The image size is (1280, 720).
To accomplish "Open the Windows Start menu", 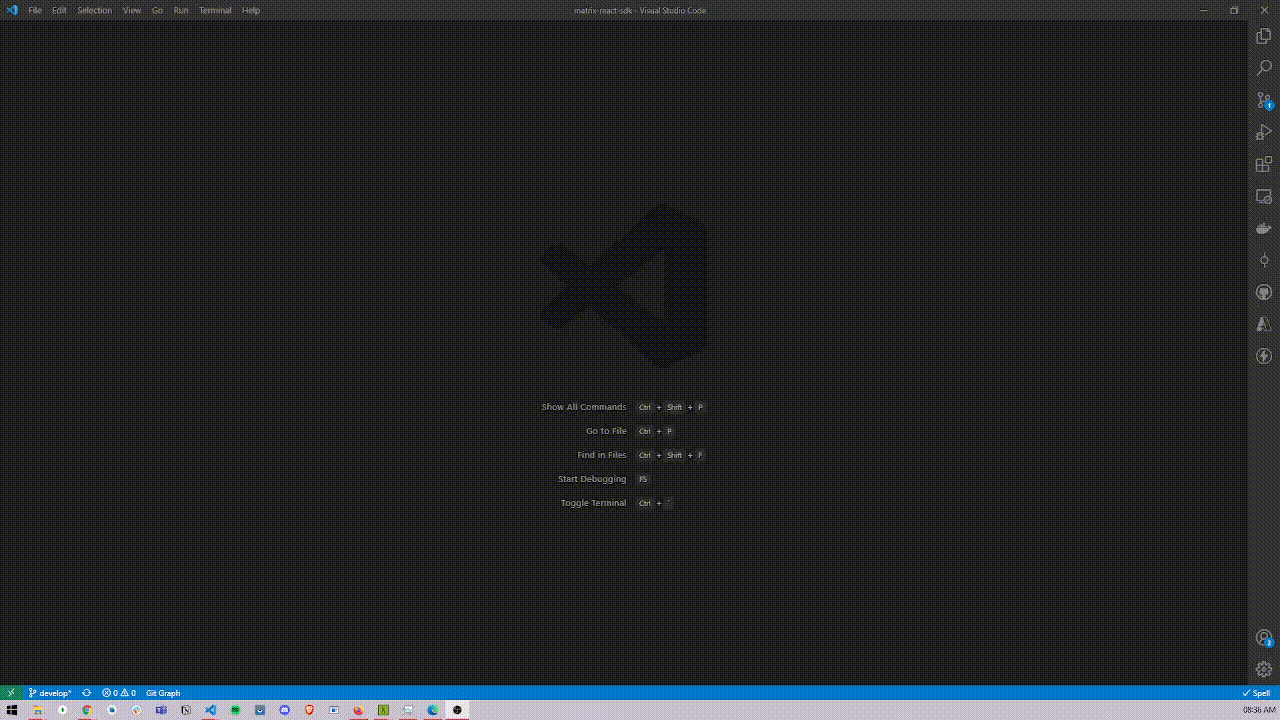I will tap(13, 710).
